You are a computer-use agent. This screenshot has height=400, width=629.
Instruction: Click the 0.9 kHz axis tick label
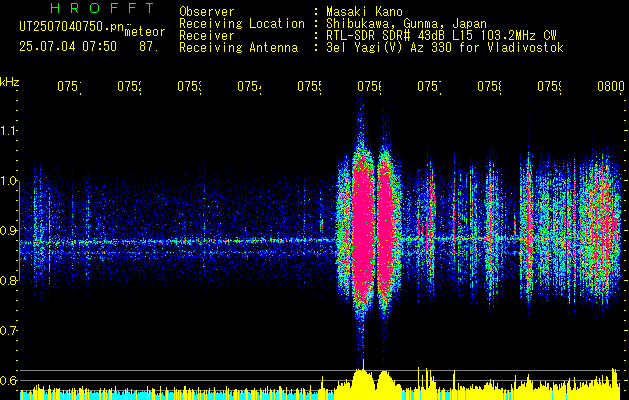coord(8,230)
